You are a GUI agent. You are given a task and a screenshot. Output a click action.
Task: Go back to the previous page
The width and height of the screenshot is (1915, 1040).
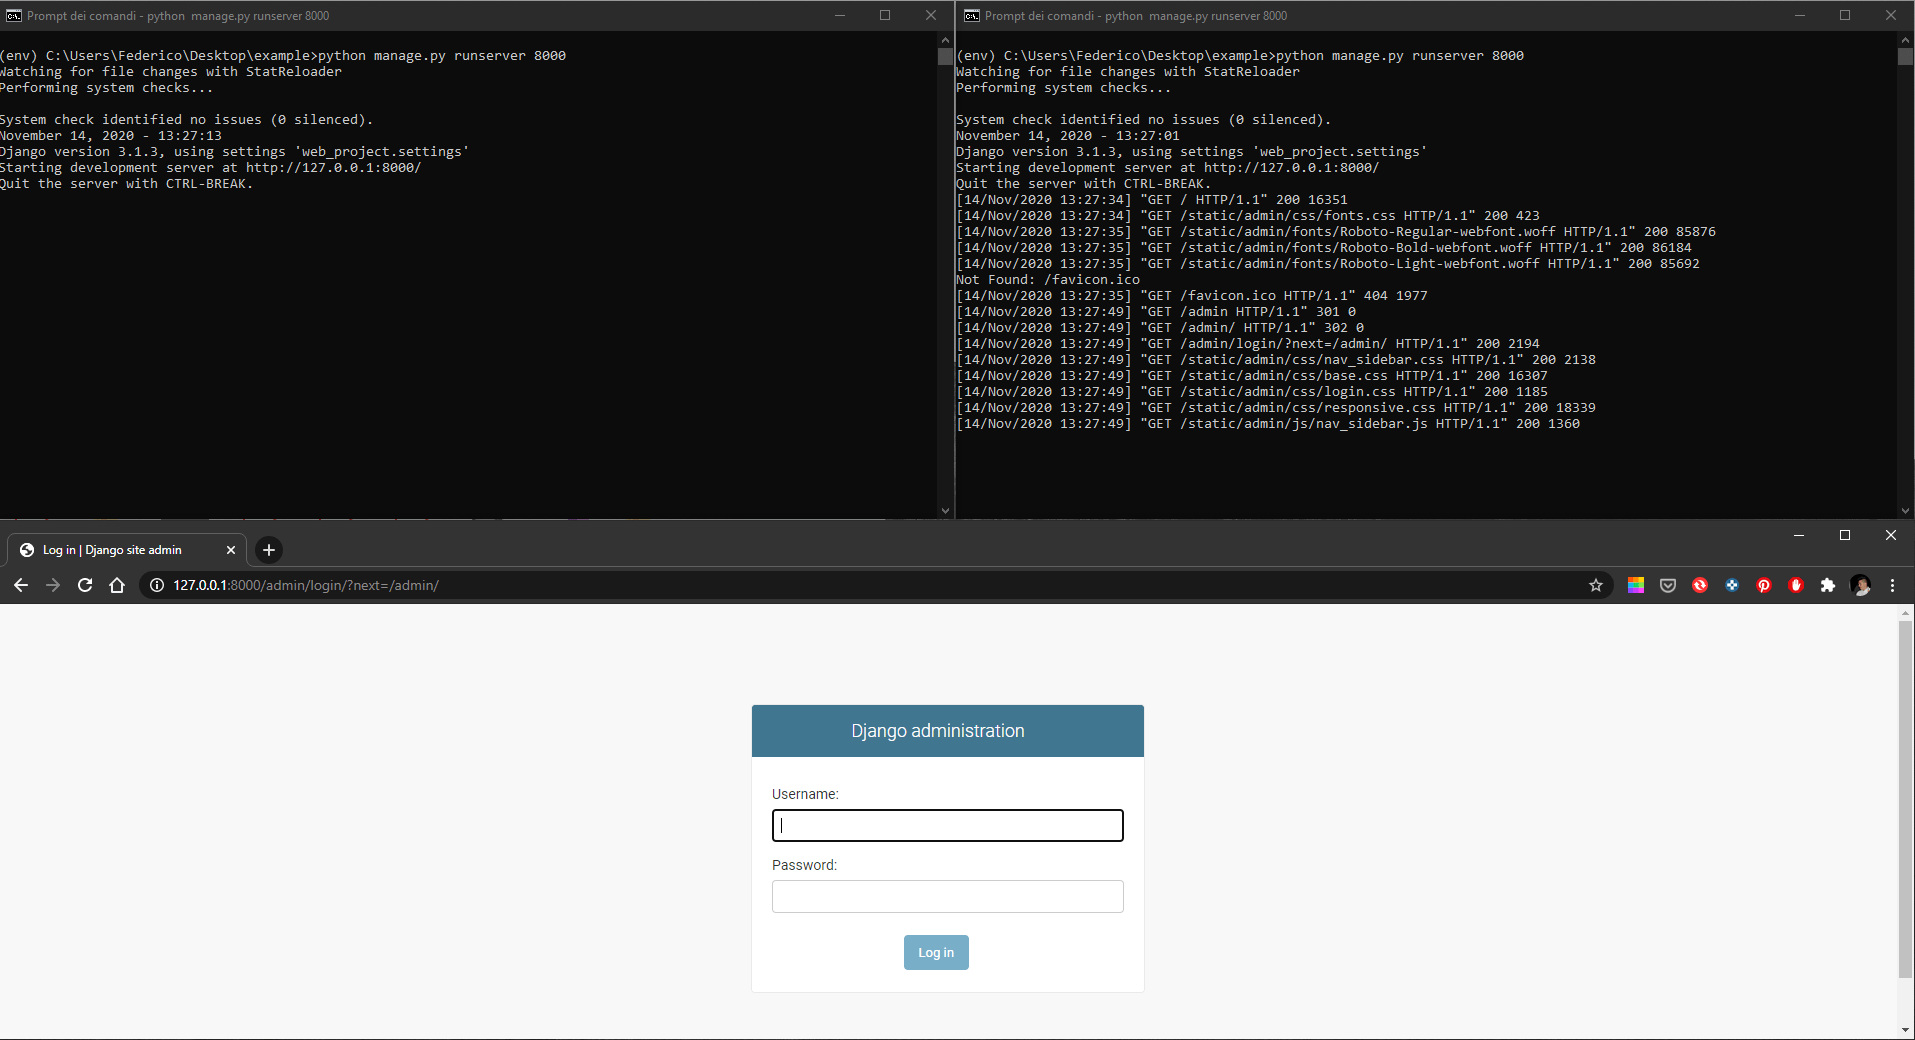21,585
